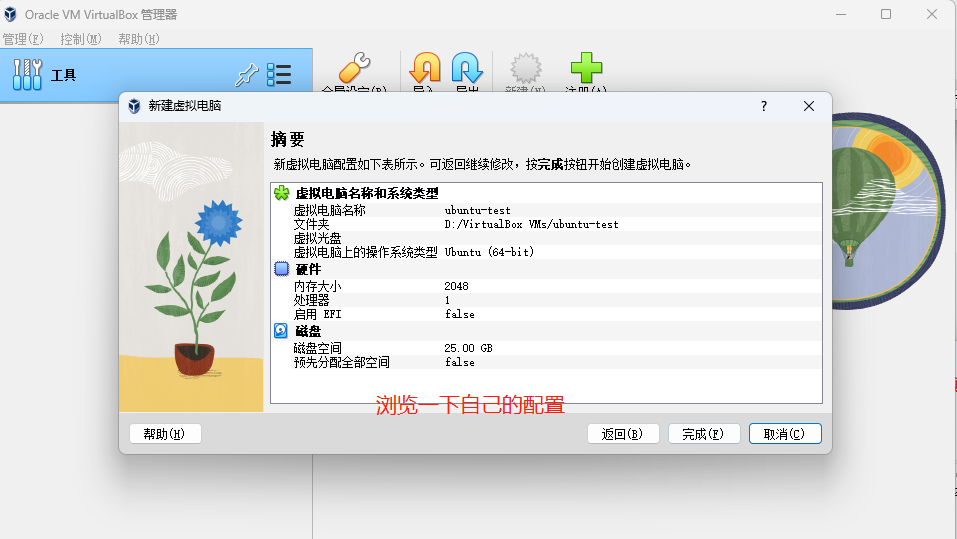Click the blue chip Hardware section icon
The image size is (957, 539).
[x=281, y=269]
